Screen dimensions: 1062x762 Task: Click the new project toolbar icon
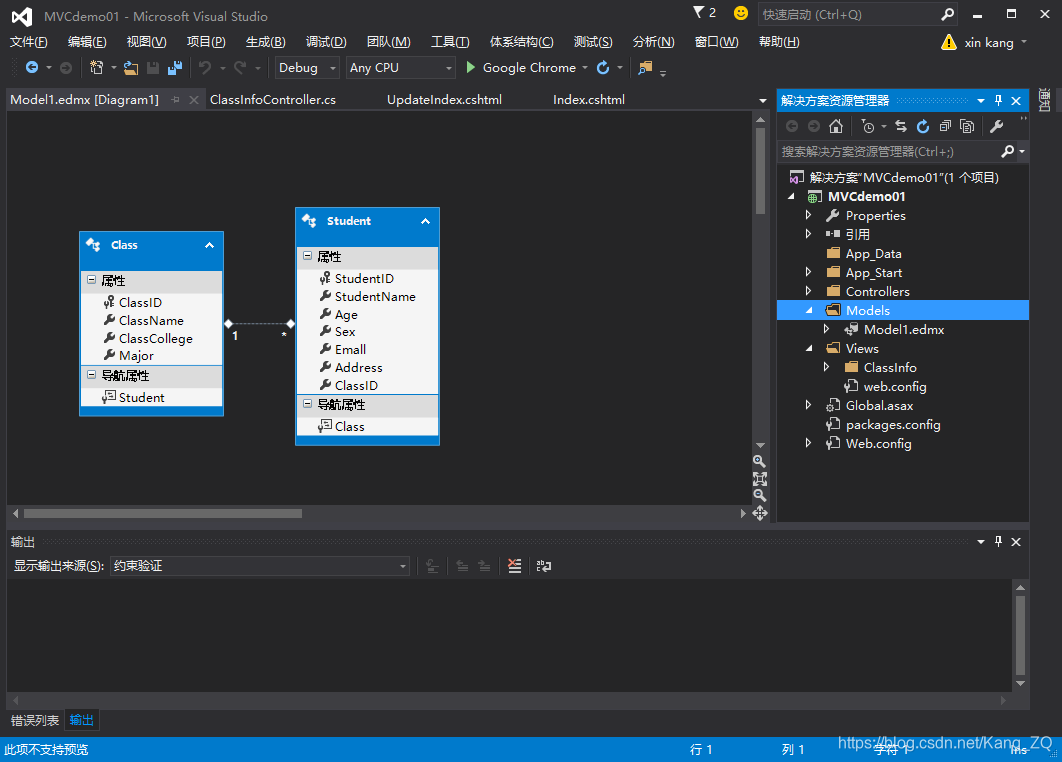96,68
